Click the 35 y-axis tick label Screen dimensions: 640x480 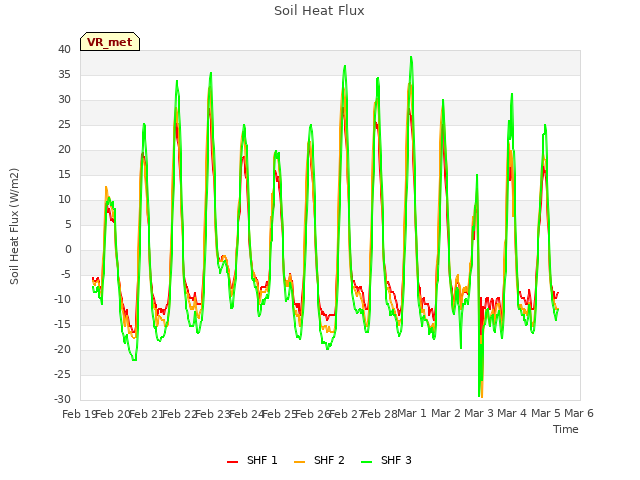tap(64, 75)
